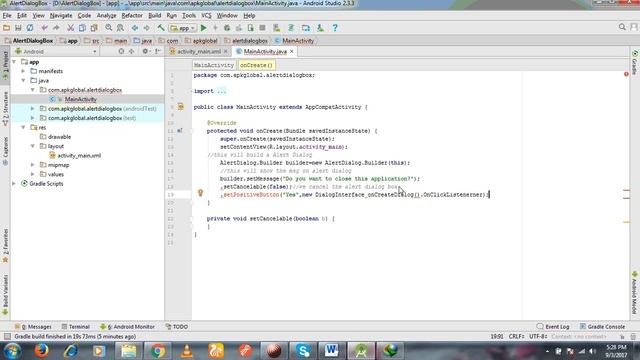Open the Refactor menu
640x360 pixels.
pyautogui.click(x=132, y=16)
